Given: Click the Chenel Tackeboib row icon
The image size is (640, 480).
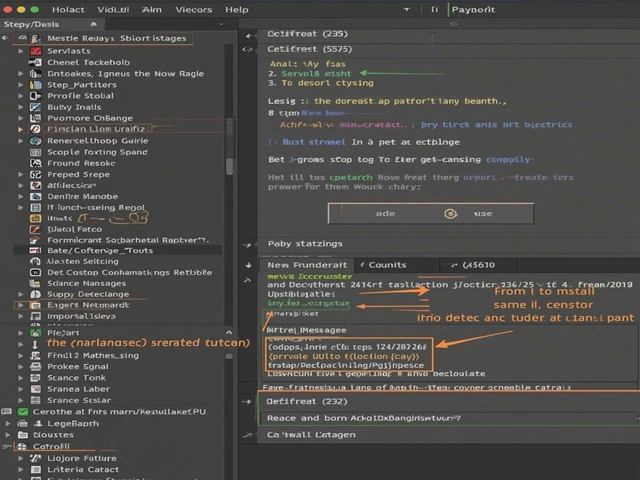Looking at the screenshot, I should coord(36,62).
